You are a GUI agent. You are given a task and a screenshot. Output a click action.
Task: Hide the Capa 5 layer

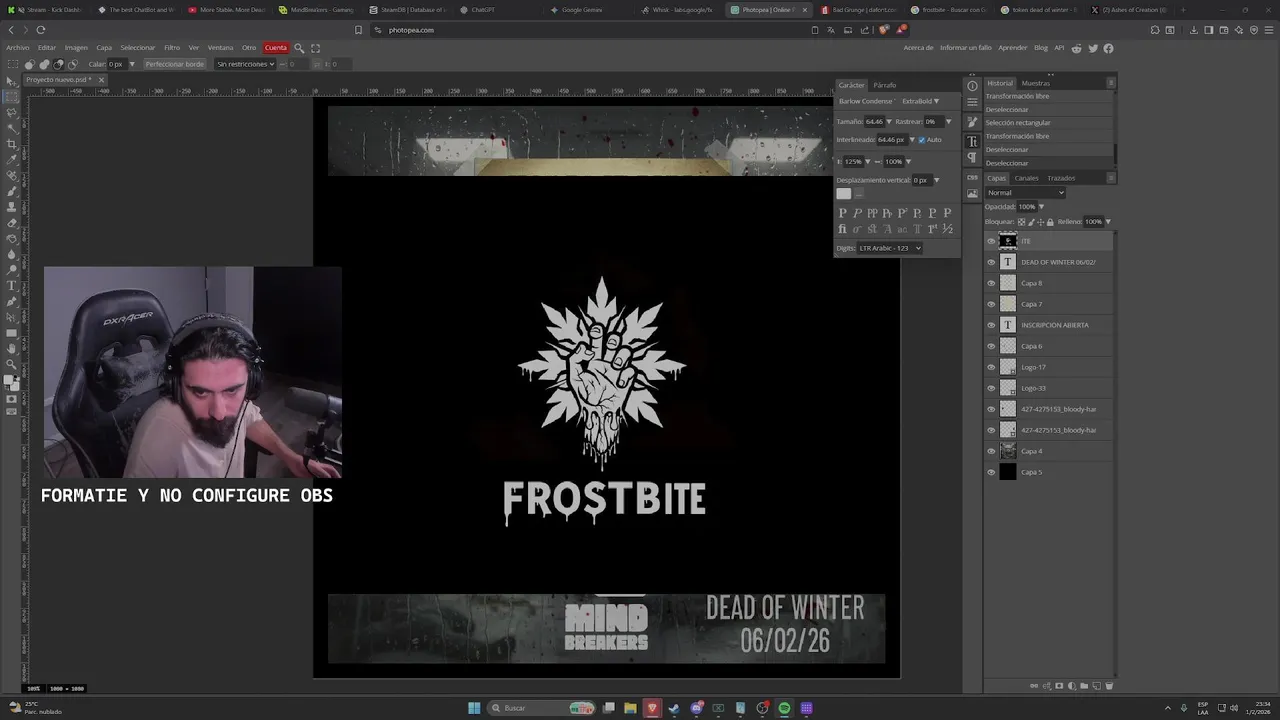click(x=991, y=472)
